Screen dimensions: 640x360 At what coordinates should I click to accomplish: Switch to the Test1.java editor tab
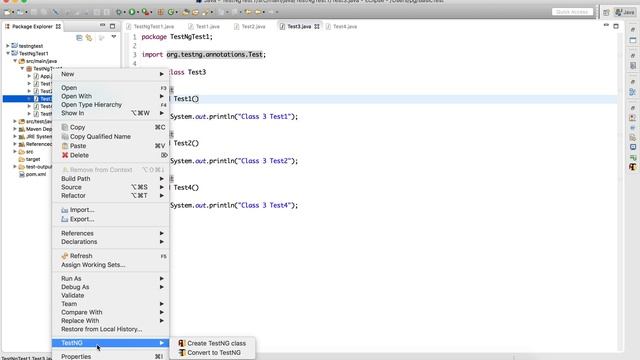(204, 27)
